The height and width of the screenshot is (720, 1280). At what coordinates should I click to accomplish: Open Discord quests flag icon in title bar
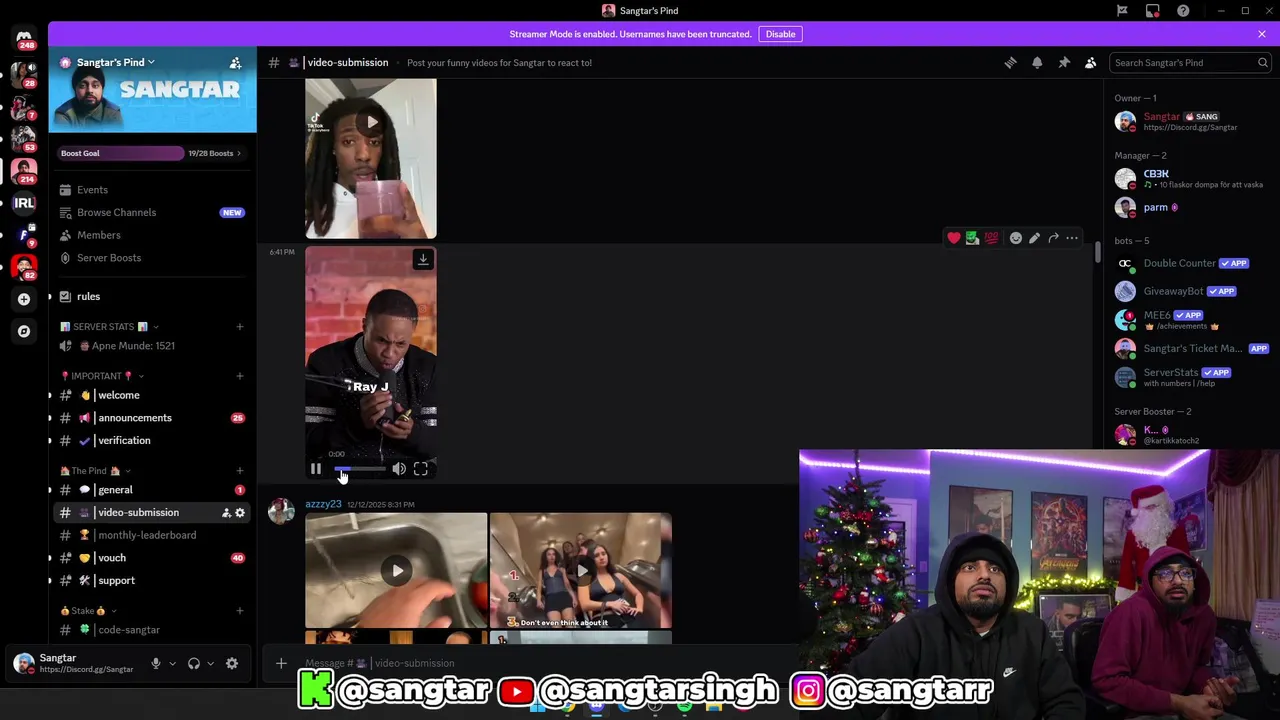click(x=1122, y=11)
